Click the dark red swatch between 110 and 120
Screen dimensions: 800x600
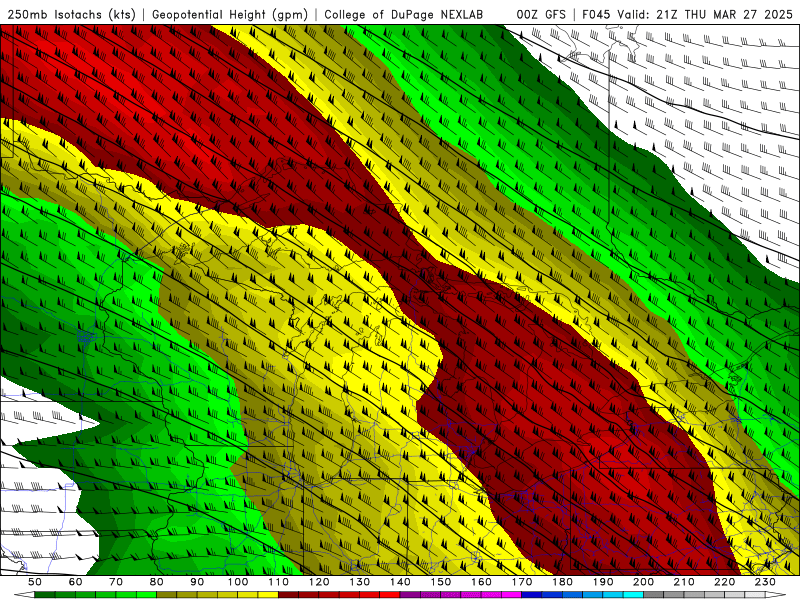(x=288, y=595)
